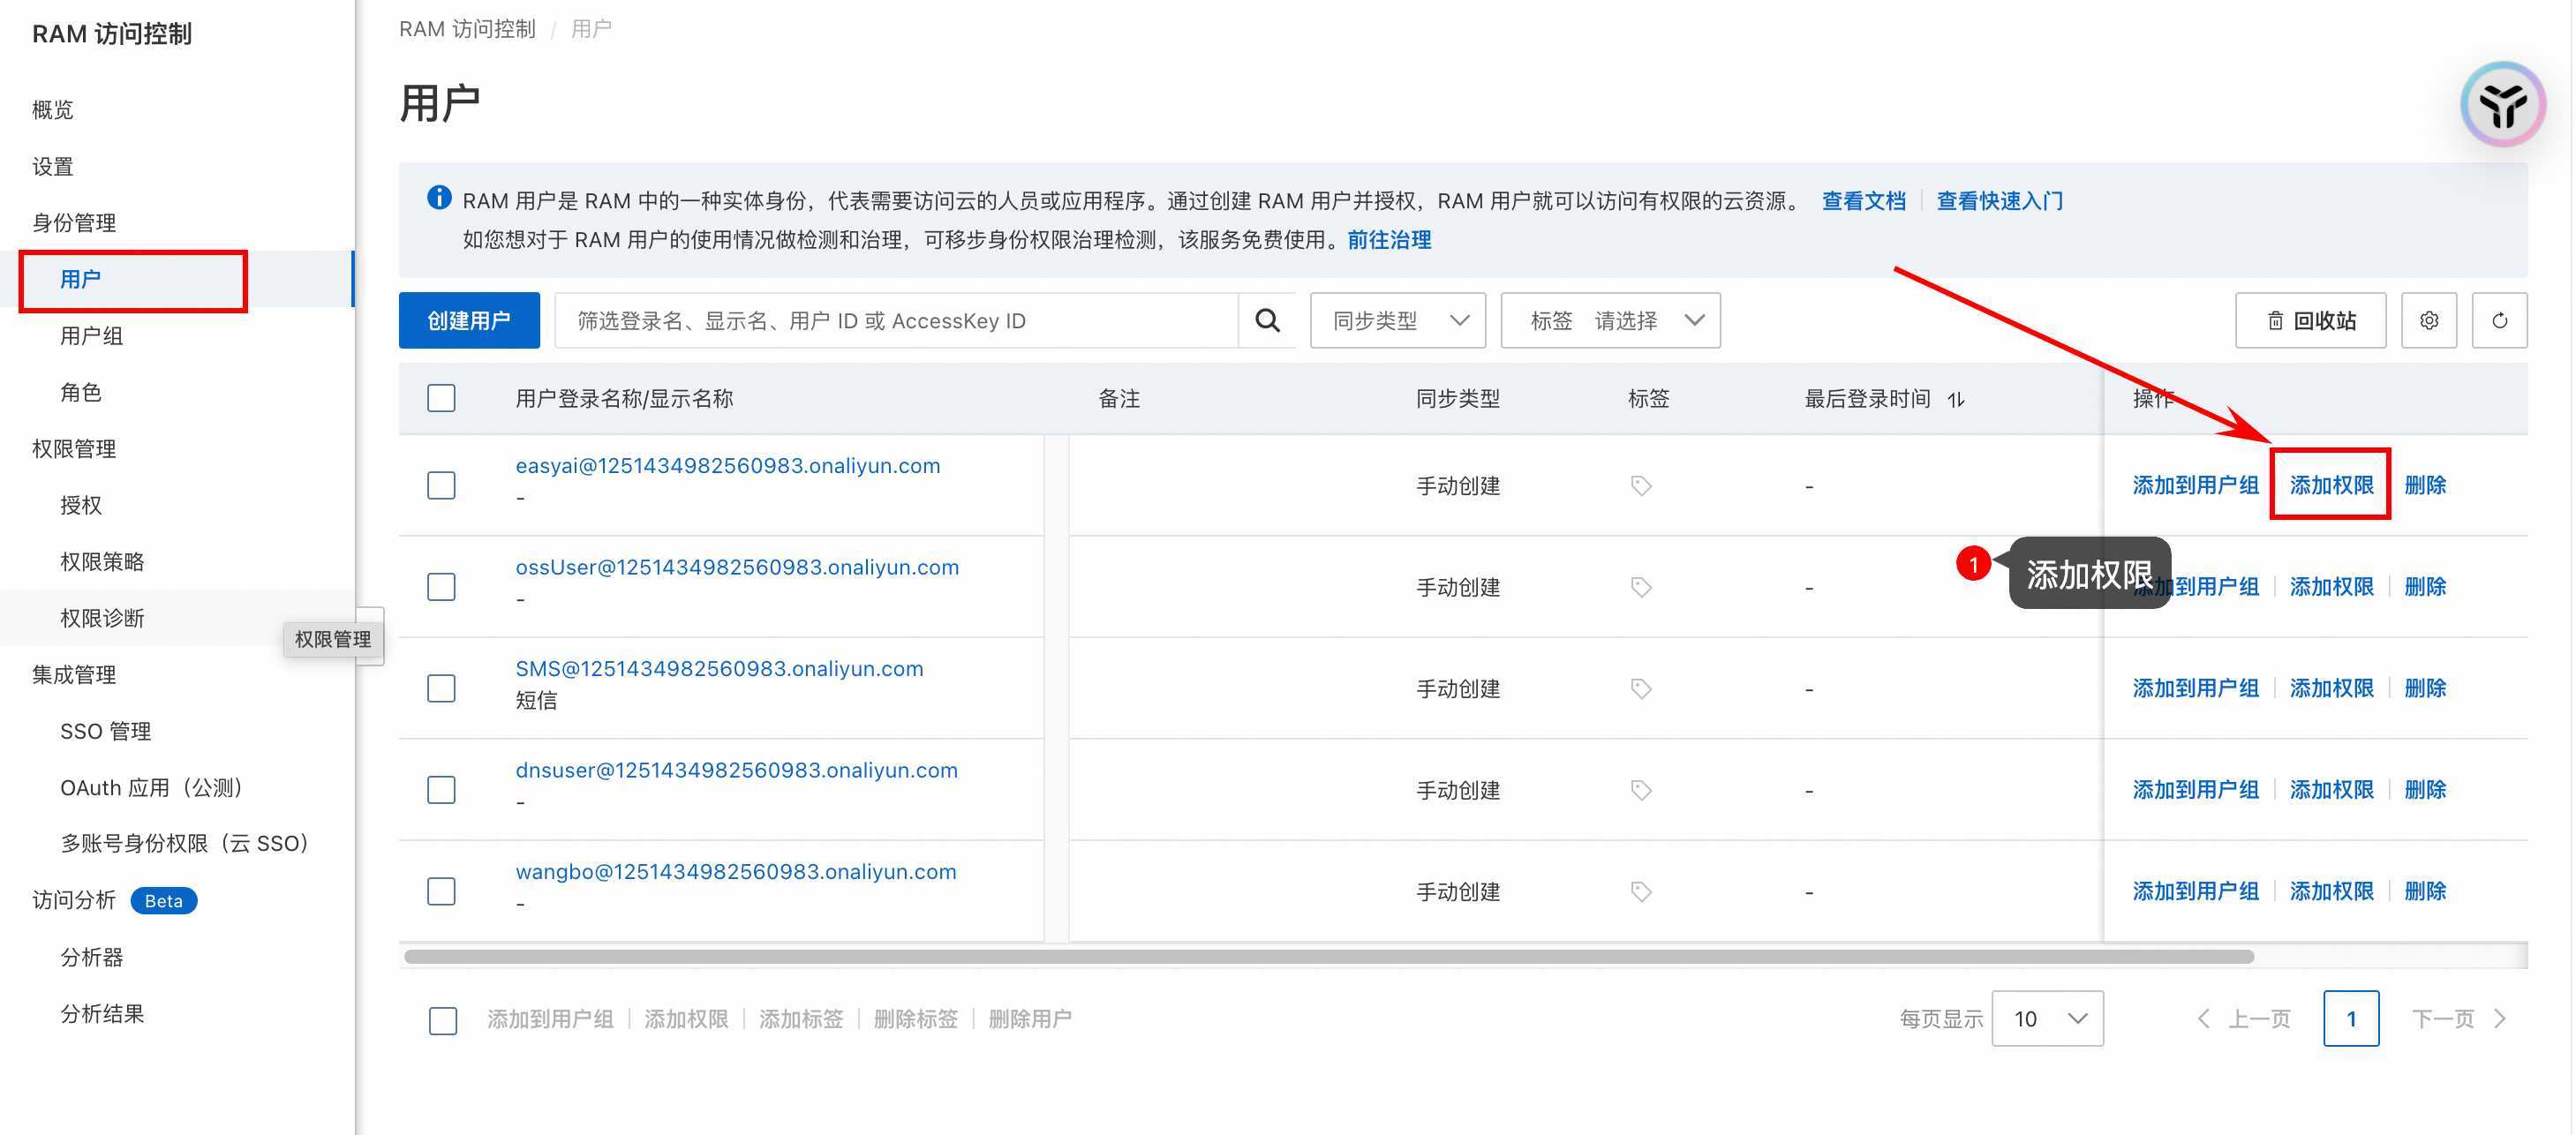Check the dnsuser user row checkbox
The image size is (2576, 1135).
click(x=441, y=790)
